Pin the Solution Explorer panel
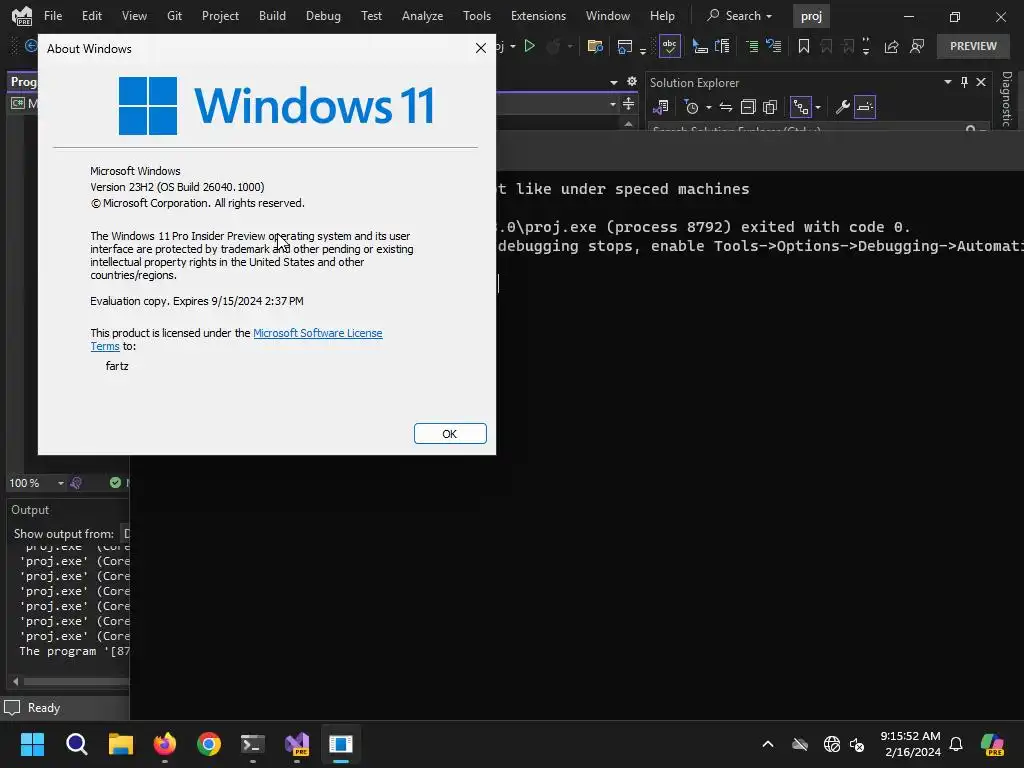Viewport: 1024px width, 768px height. coord(965,82)
